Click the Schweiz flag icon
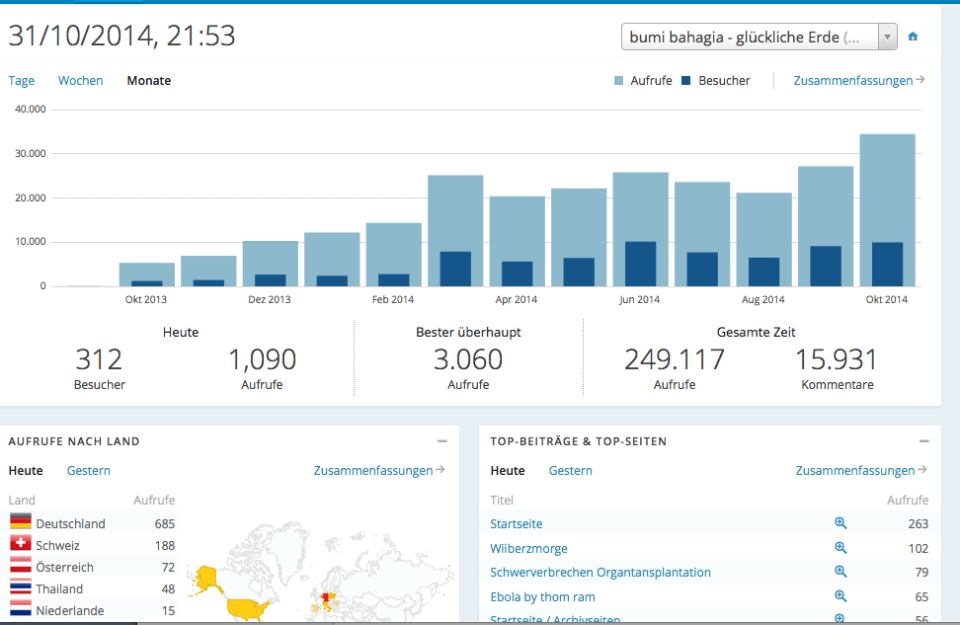 pos(20,544)
